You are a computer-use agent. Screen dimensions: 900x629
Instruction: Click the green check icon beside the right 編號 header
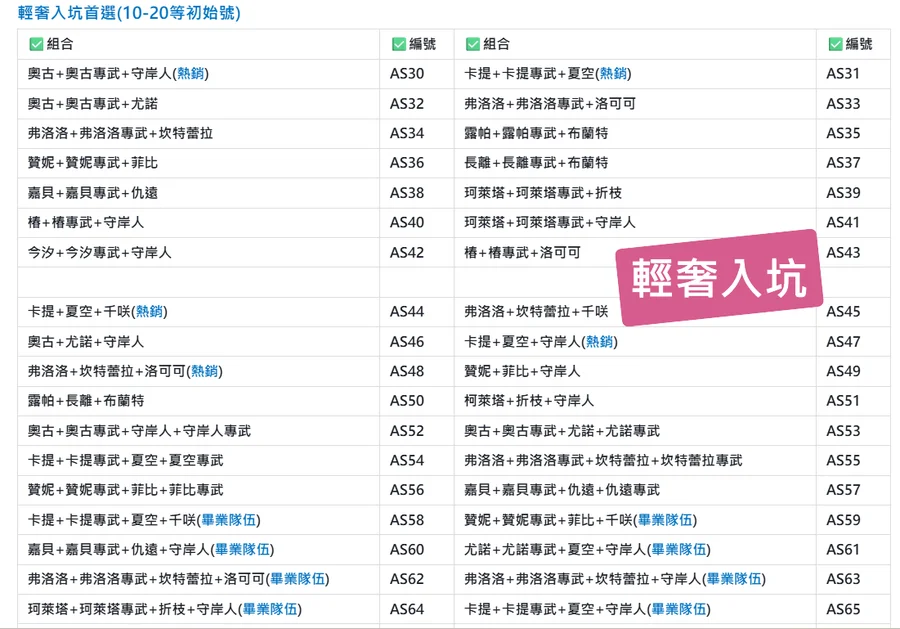coord(835,44)
